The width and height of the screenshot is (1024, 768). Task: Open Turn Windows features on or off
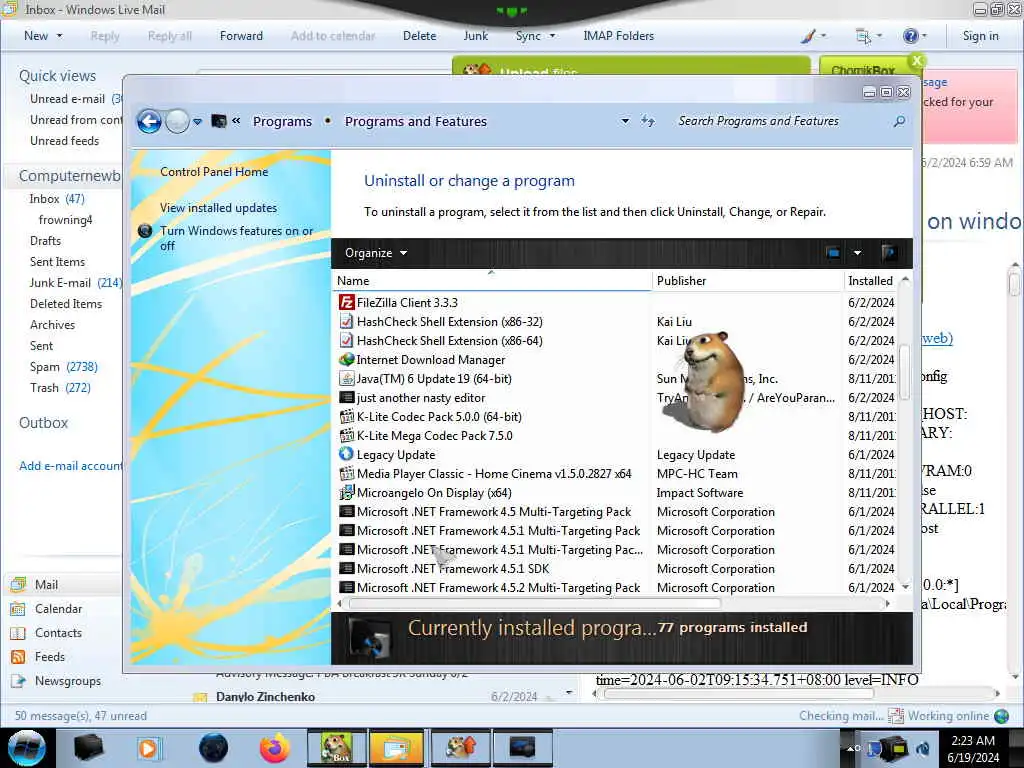point(236,238)
